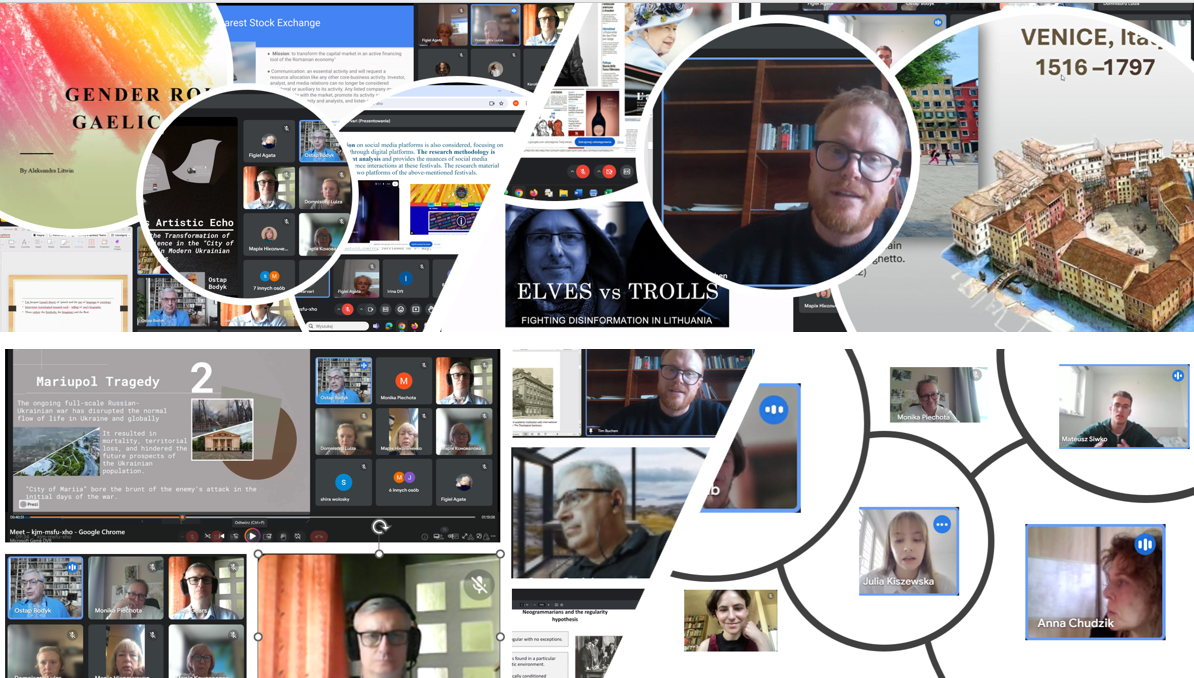
Task: Expand camera options chevron above Elves vs Trolls
Action: click(x=599, y=171)
